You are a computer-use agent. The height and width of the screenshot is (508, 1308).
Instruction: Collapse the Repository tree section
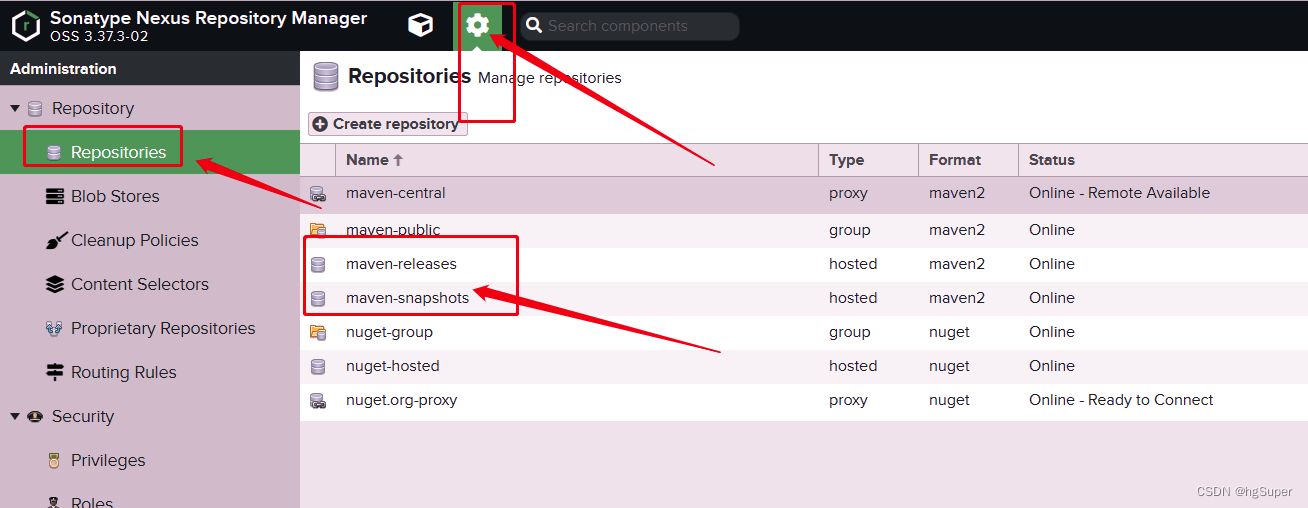pos(15,108)
